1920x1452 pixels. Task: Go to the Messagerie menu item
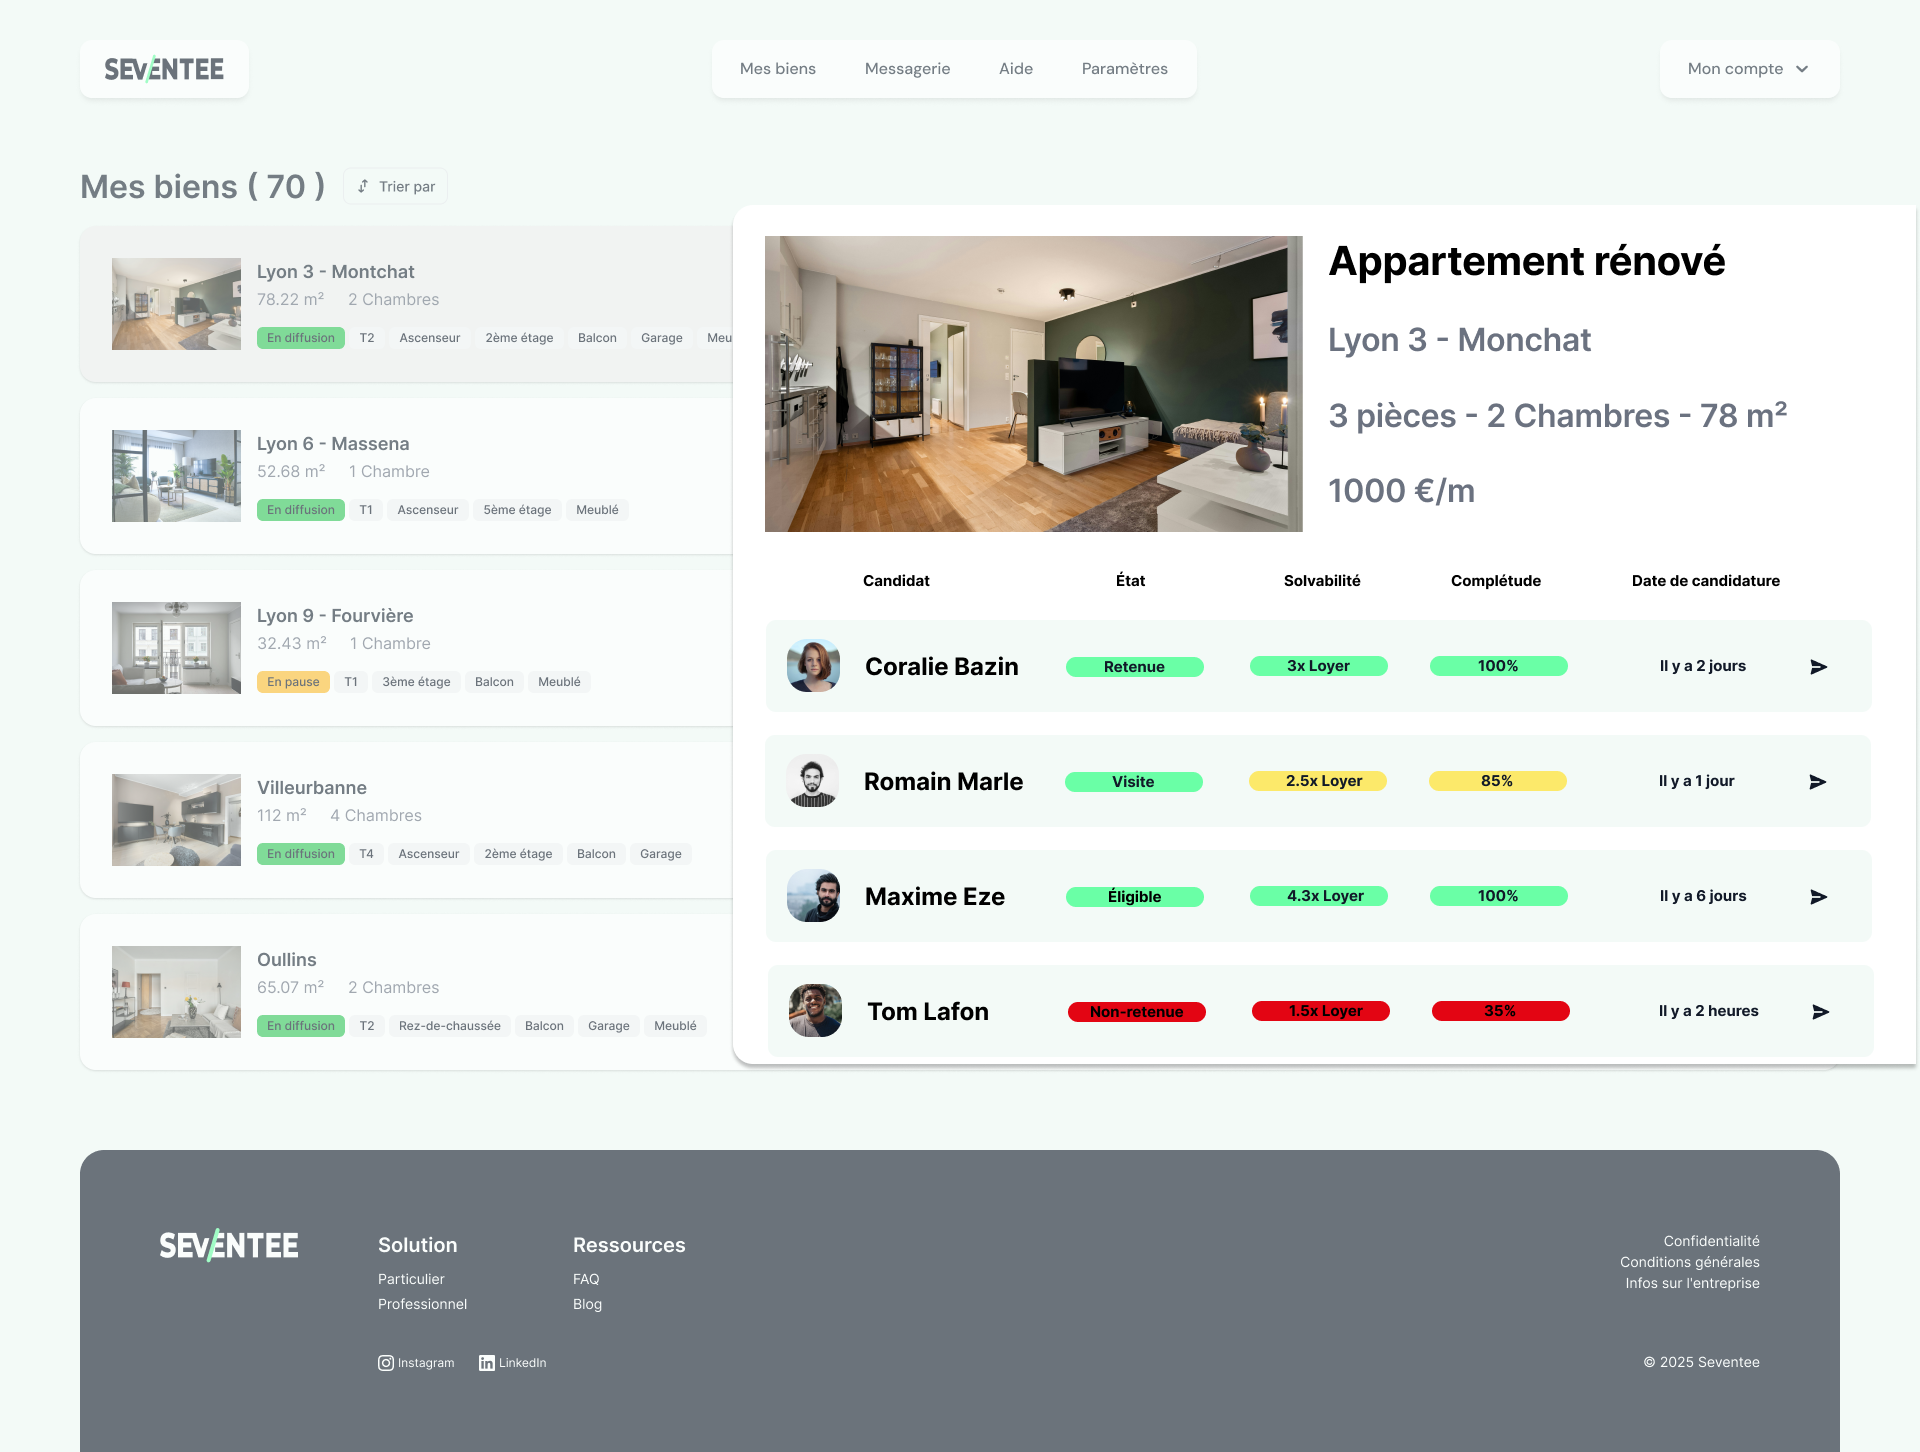[907, 69]
